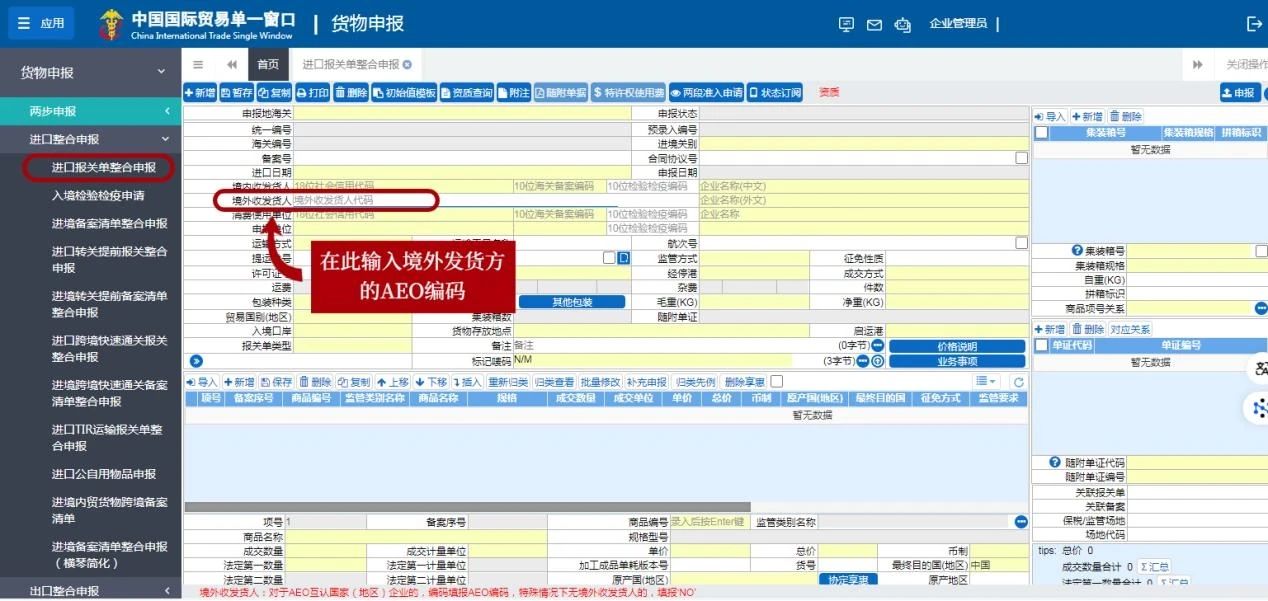This screenshot has height=601, width=1268.
Task: Switch to the 首页 tab
Action: click(268, 62)
